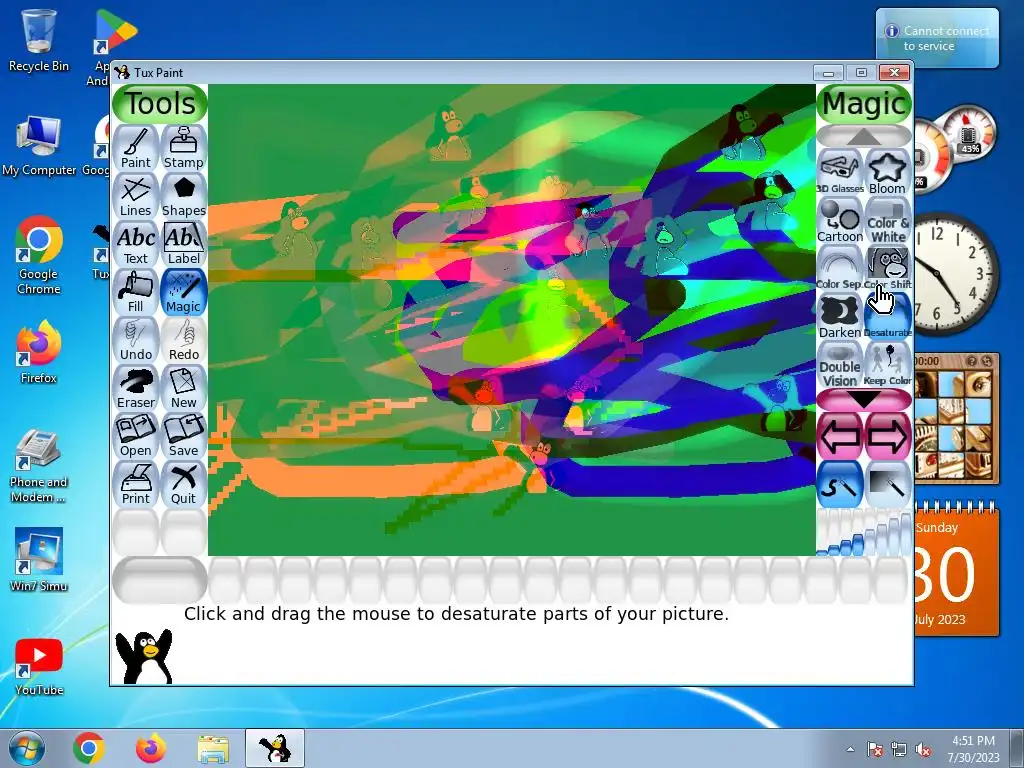Click the muted volume tray icon

tap(923, 749)
